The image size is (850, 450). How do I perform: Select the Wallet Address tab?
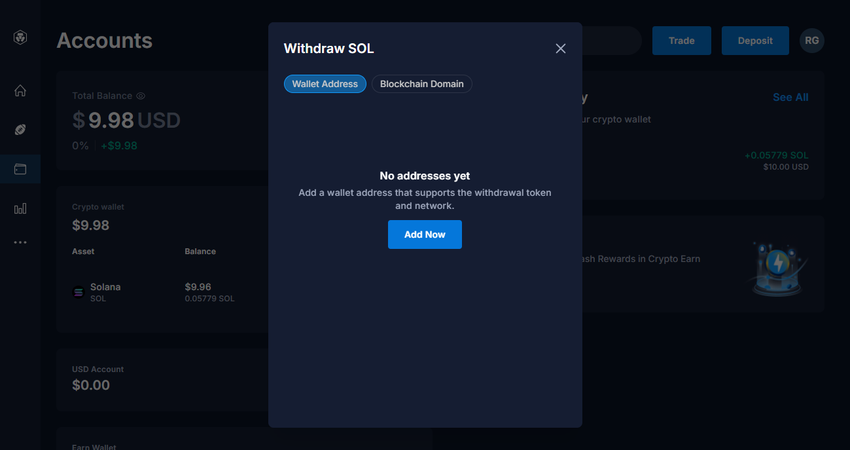tap(325, 84)
